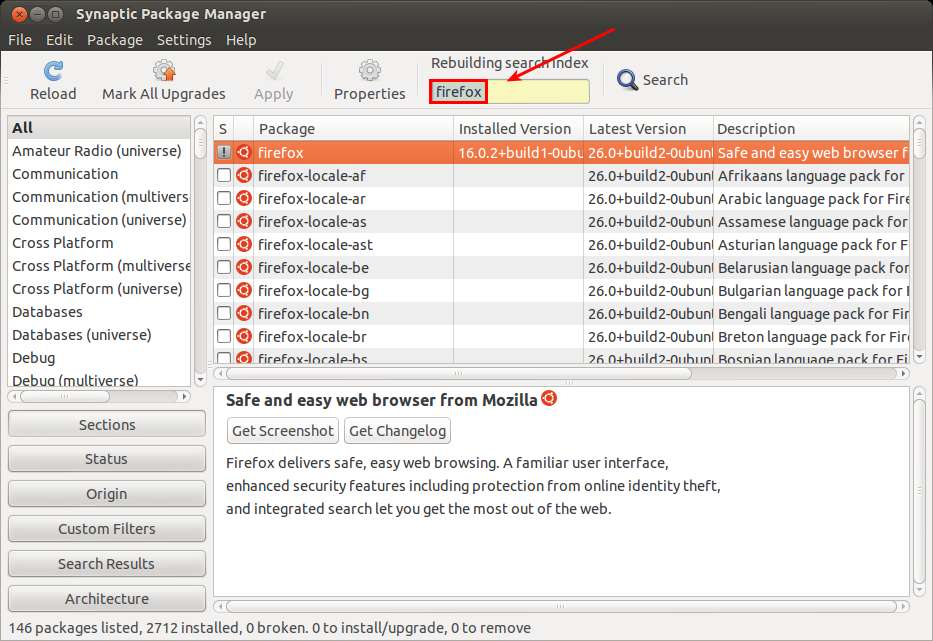Click the Ubuntu icon in firefox-locale-be row
This screenshot has height=641, width=933.
click(243, 267)
